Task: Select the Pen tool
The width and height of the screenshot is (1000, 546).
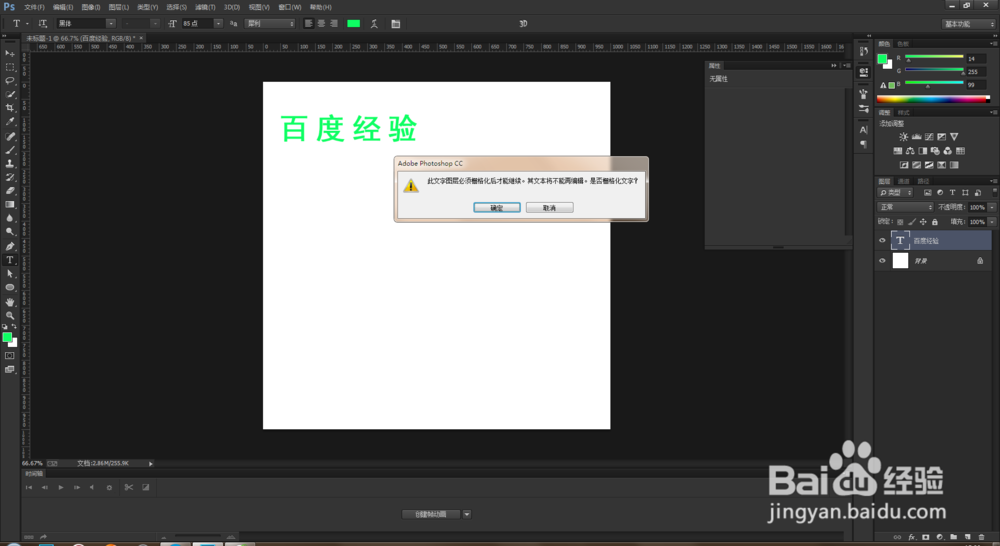Action: [10, 246]
